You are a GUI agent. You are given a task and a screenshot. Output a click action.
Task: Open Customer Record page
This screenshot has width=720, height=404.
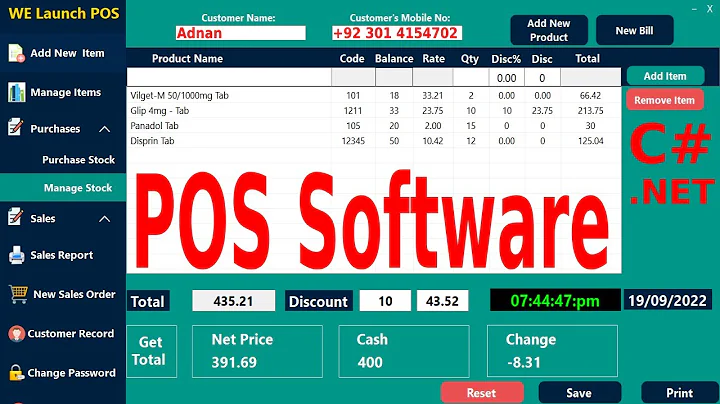pos(63,334)
